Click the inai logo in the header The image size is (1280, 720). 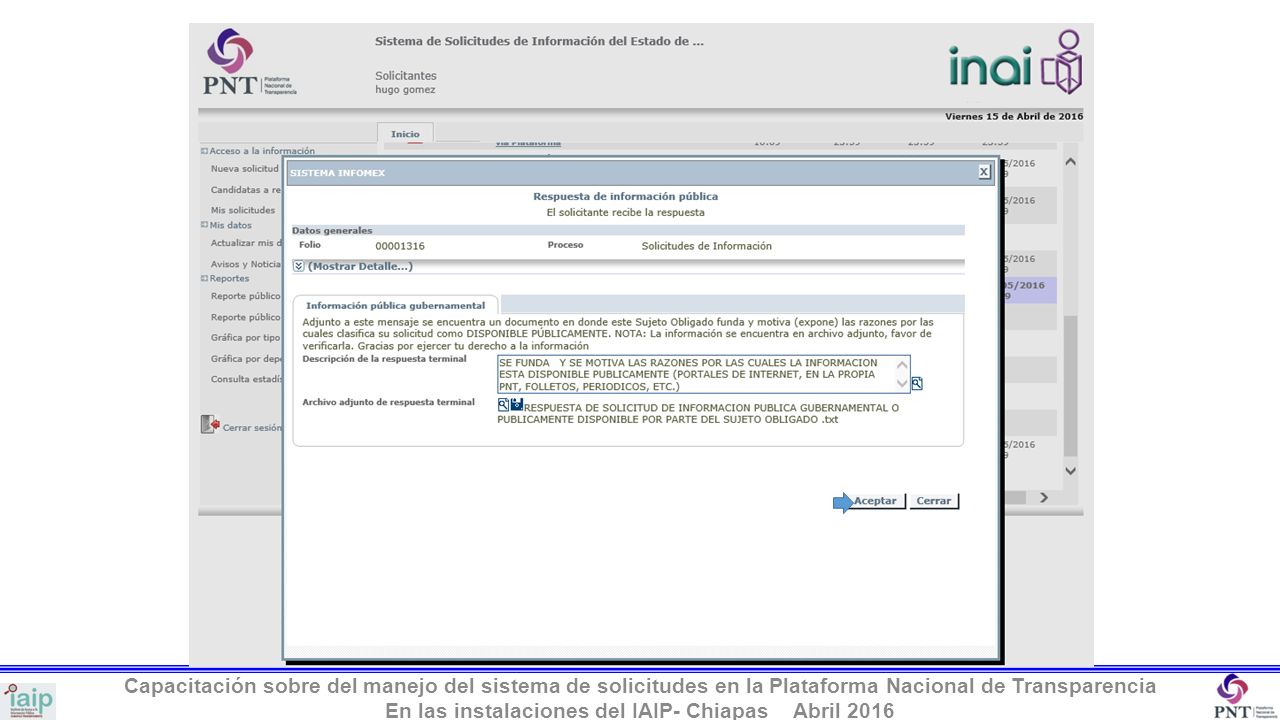click(1015, 62)
